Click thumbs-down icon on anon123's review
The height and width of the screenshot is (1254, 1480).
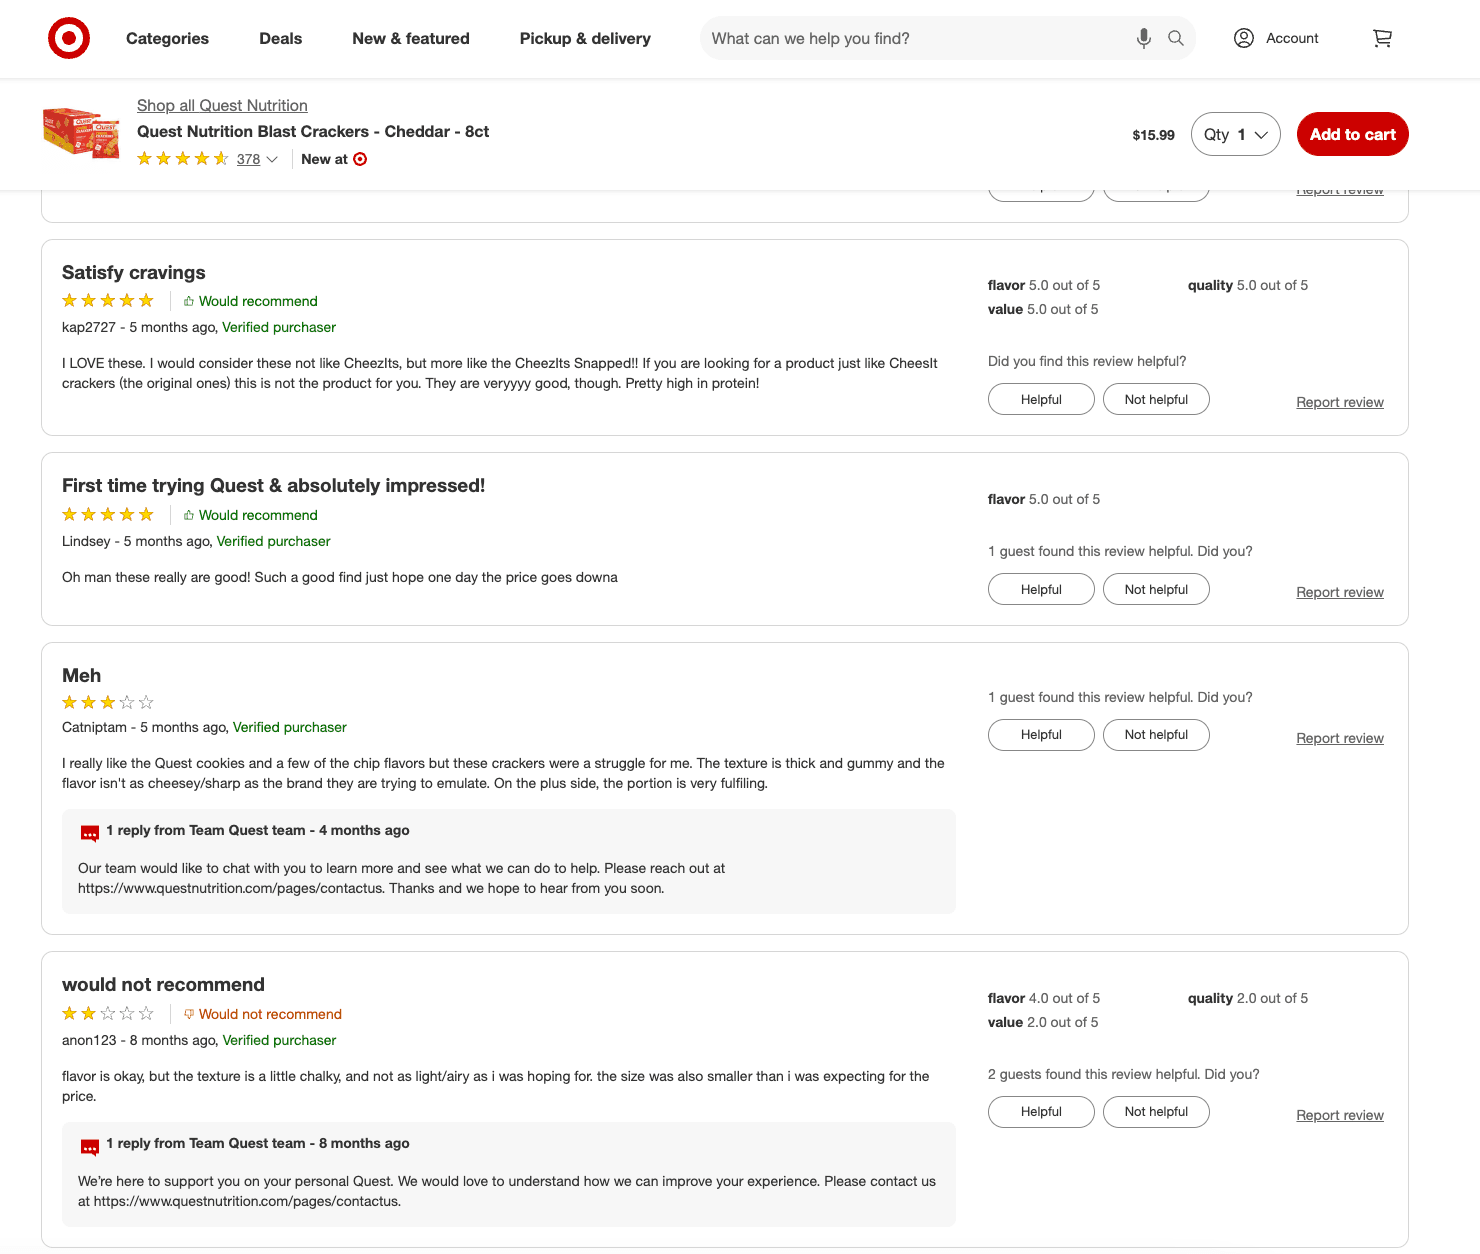click(x=189, y=1014)
